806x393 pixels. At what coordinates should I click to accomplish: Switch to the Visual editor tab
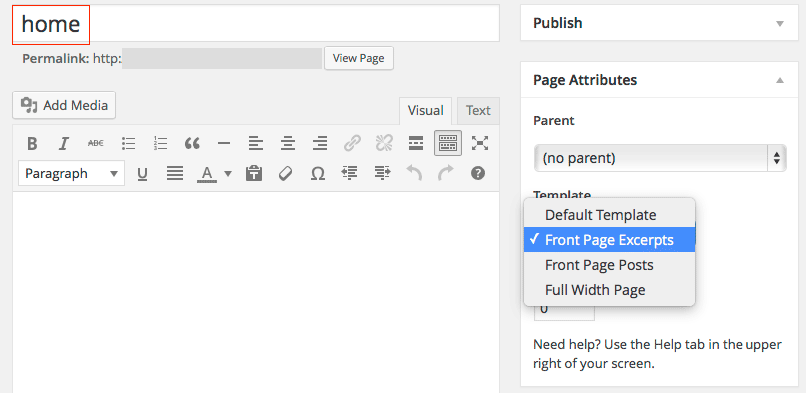(x=425, y=110)
